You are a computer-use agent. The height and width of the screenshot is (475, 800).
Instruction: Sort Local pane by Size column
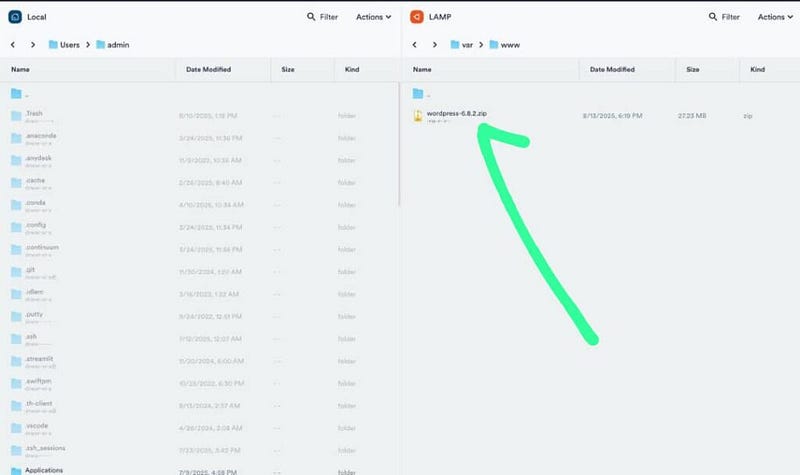[288, 69]
